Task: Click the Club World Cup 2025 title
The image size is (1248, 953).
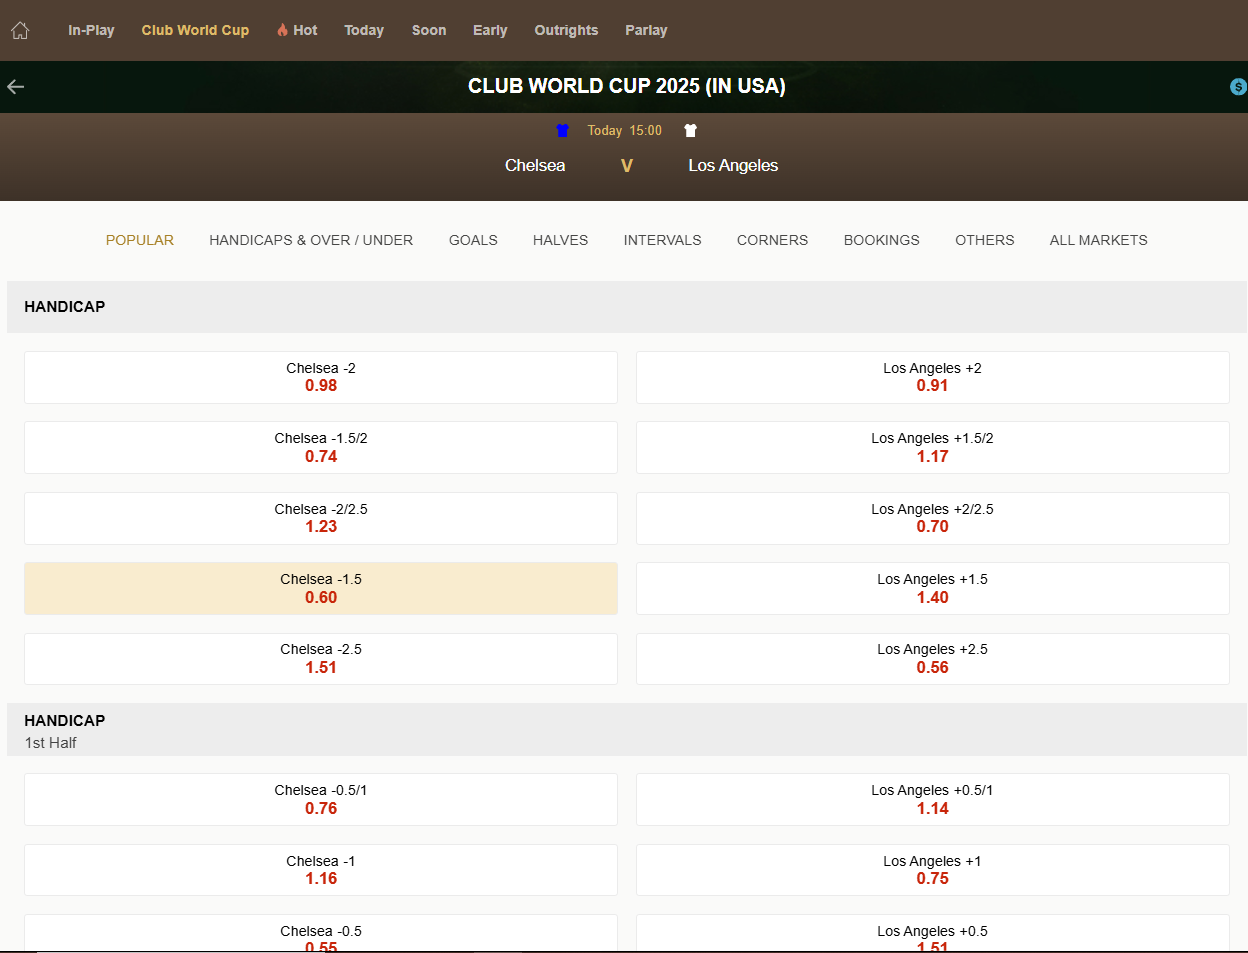Action: point(627,86)
